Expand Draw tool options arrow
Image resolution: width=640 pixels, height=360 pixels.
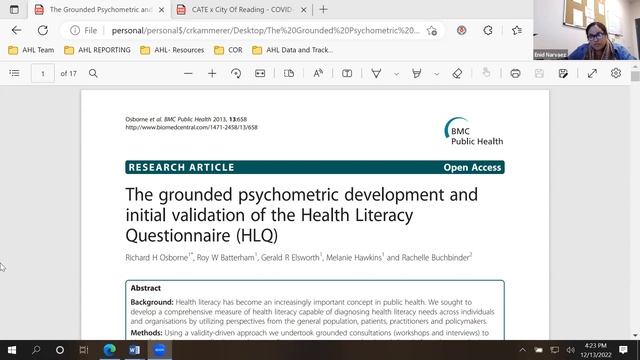point(396,74)
